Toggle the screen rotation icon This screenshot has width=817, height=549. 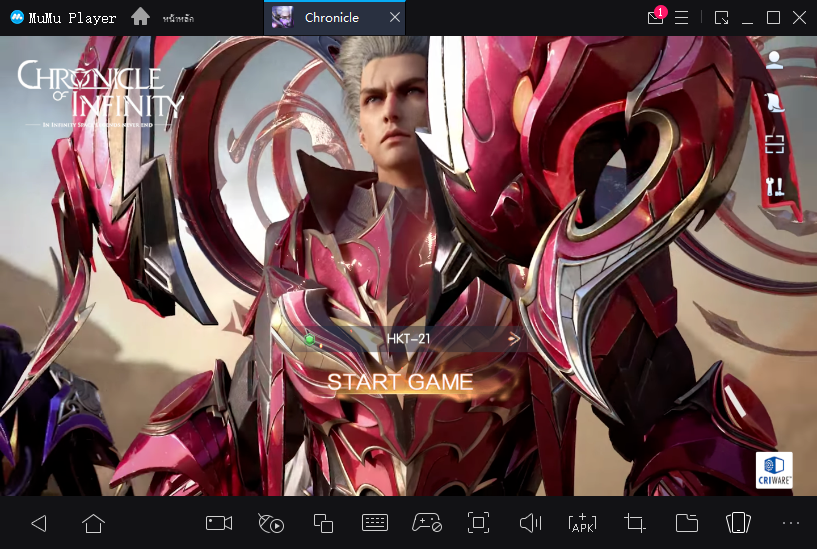click(x=738, y=523)
